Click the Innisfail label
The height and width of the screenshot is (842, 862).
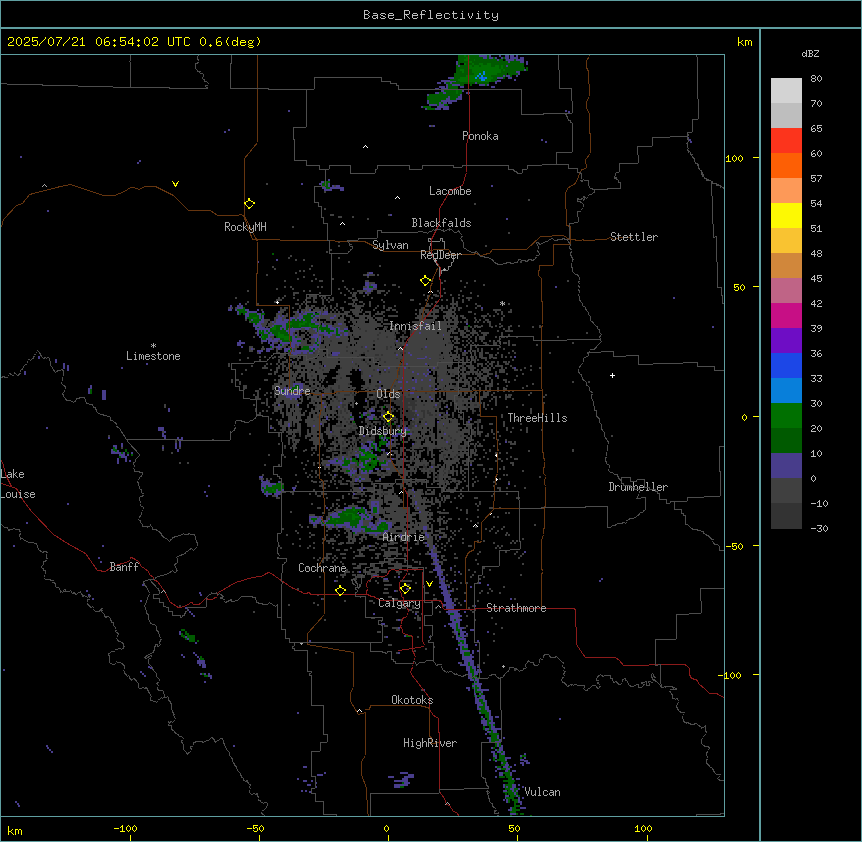415,326
